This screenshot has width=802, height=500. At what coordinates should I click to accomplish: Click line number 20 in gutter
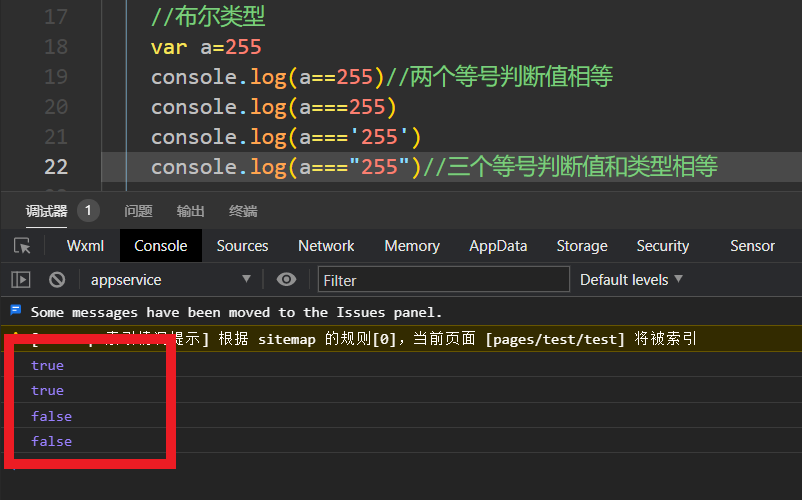tap(56, 107)
